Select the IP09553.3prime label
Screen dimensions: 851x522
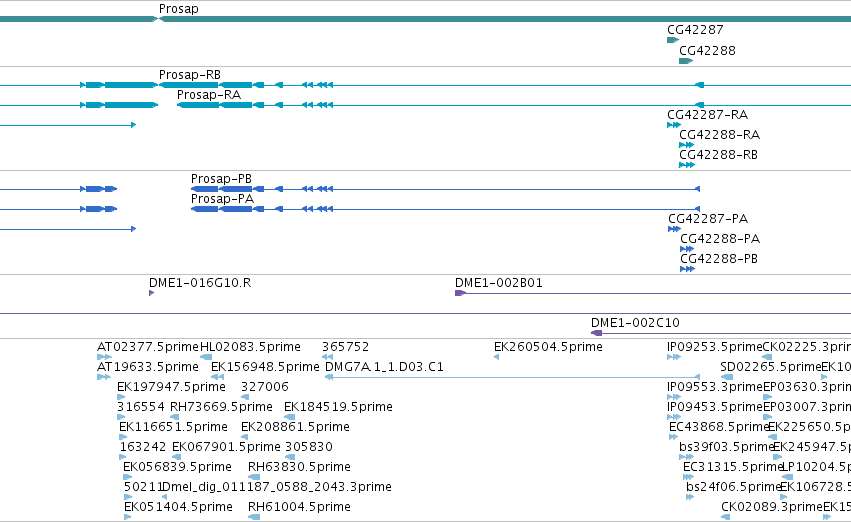point(714,387)
